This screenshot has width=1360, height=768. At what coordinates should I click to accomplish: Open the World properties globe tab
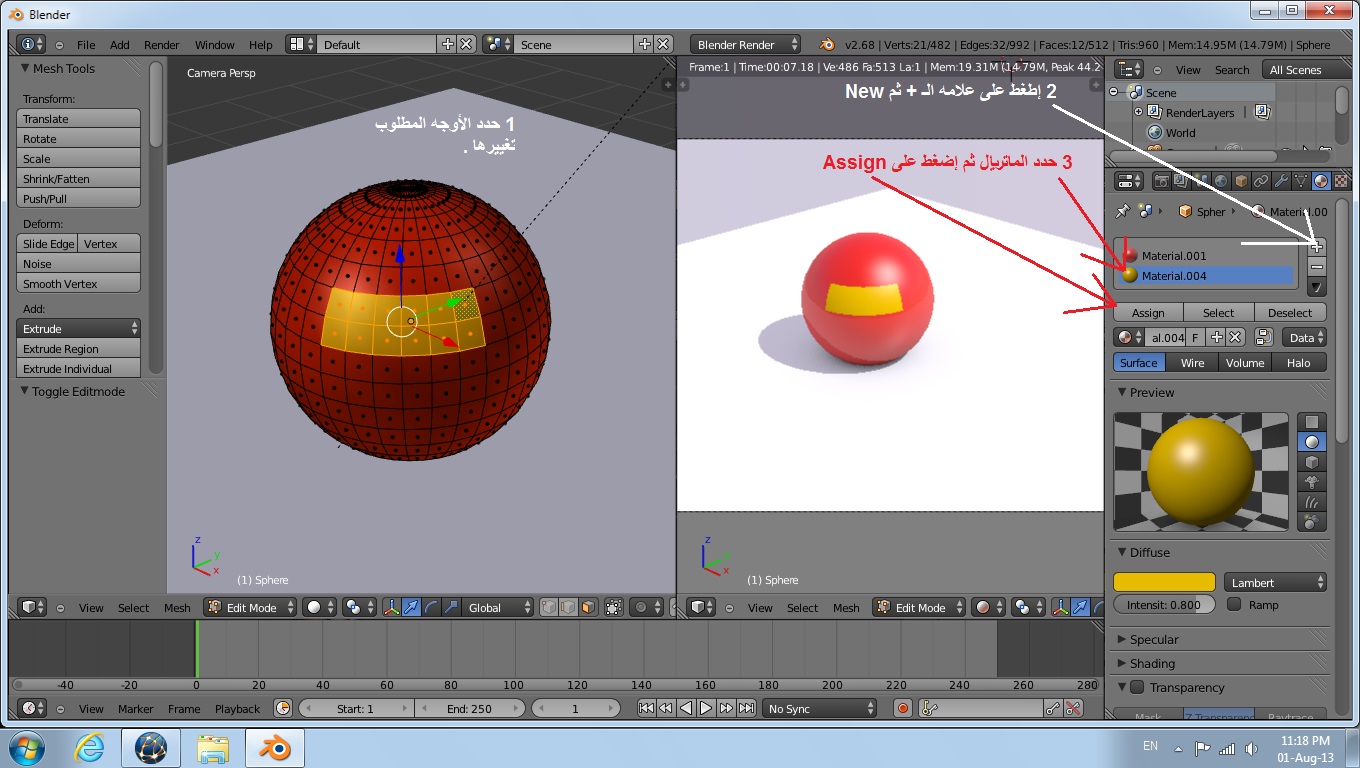pos(1221,181)
